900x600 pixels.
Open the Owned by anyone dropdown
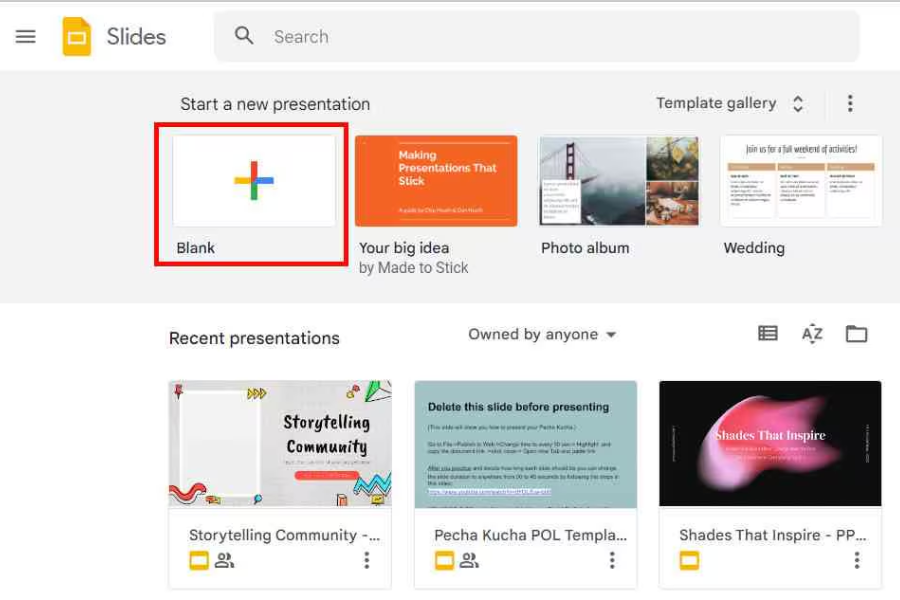(542, 335)
